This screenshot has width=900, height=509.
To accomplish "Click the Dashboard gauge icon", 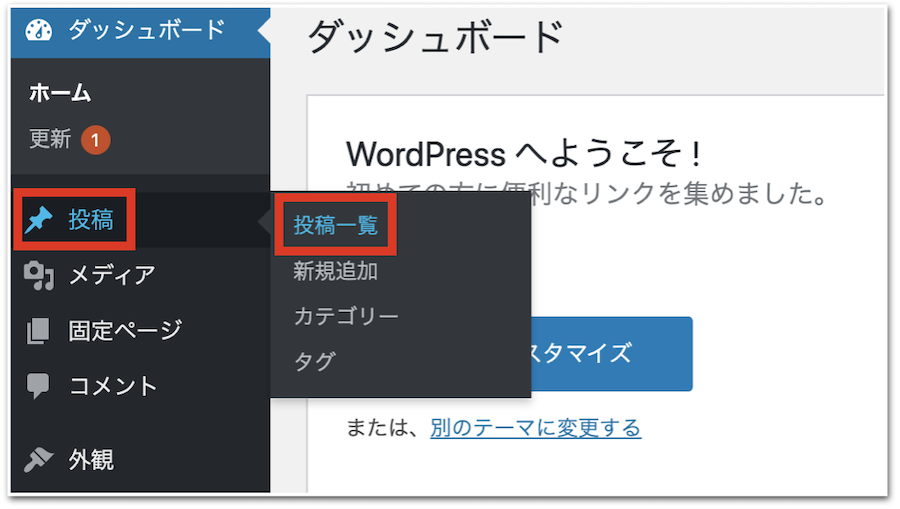I will (x=38, y=30).
